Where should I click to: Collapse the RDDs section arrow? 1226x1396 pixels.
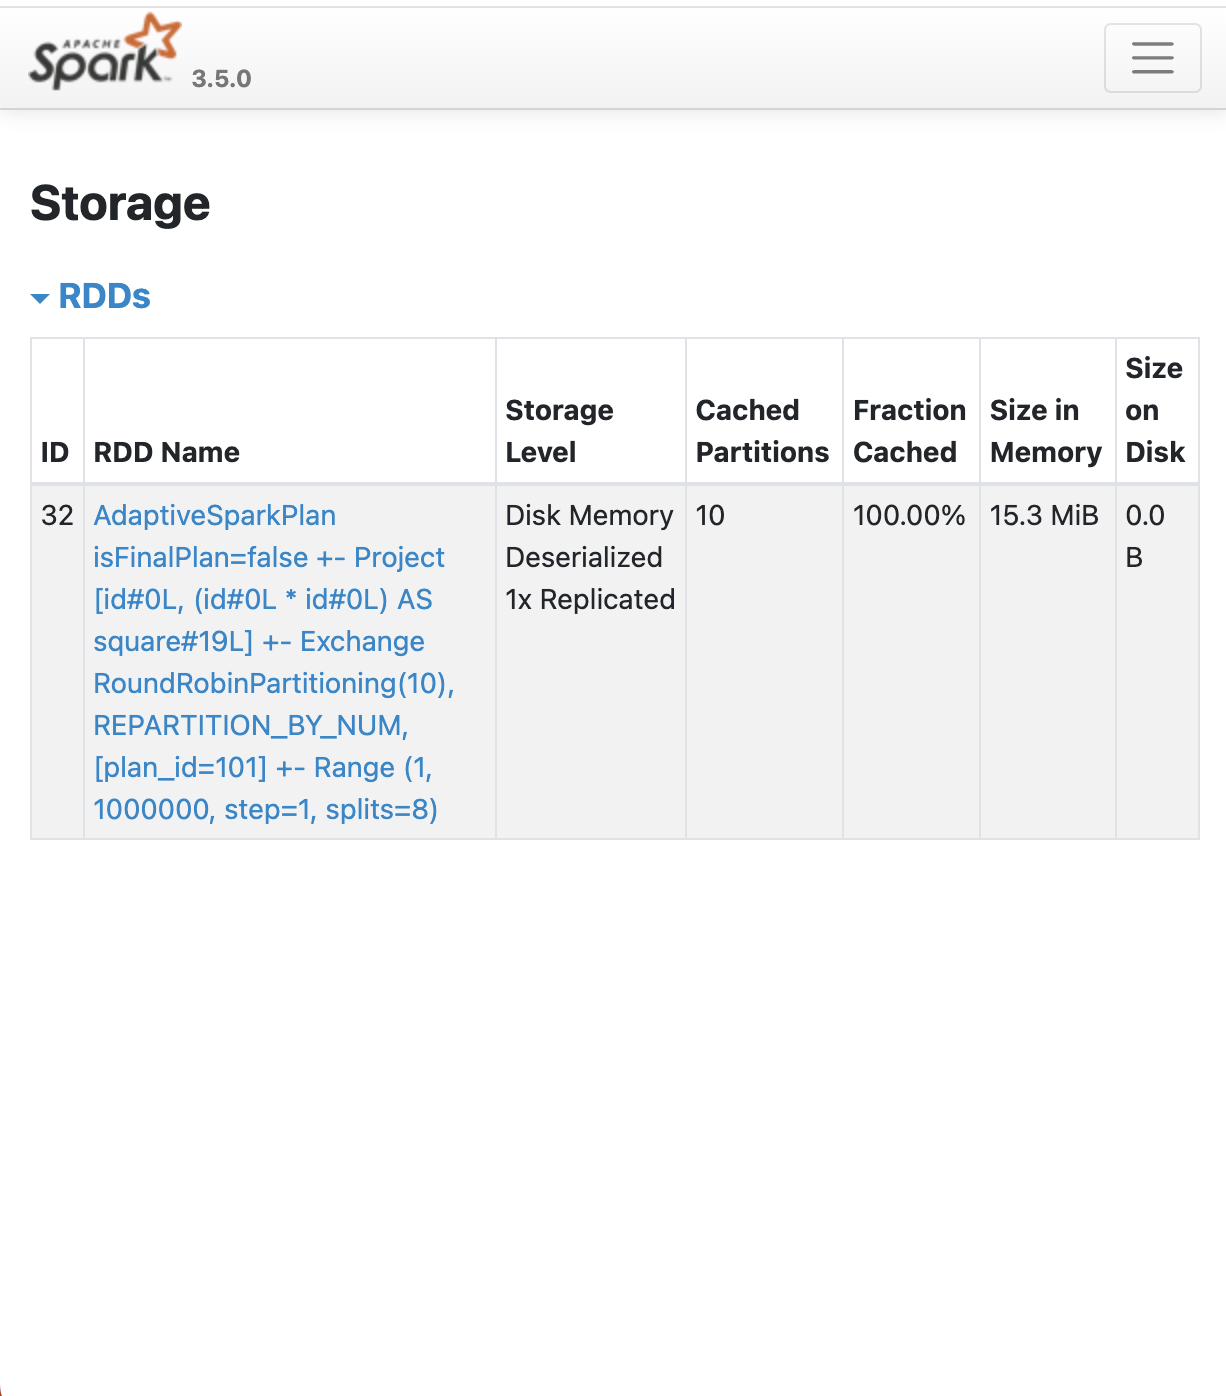click(x=40, y=298)
